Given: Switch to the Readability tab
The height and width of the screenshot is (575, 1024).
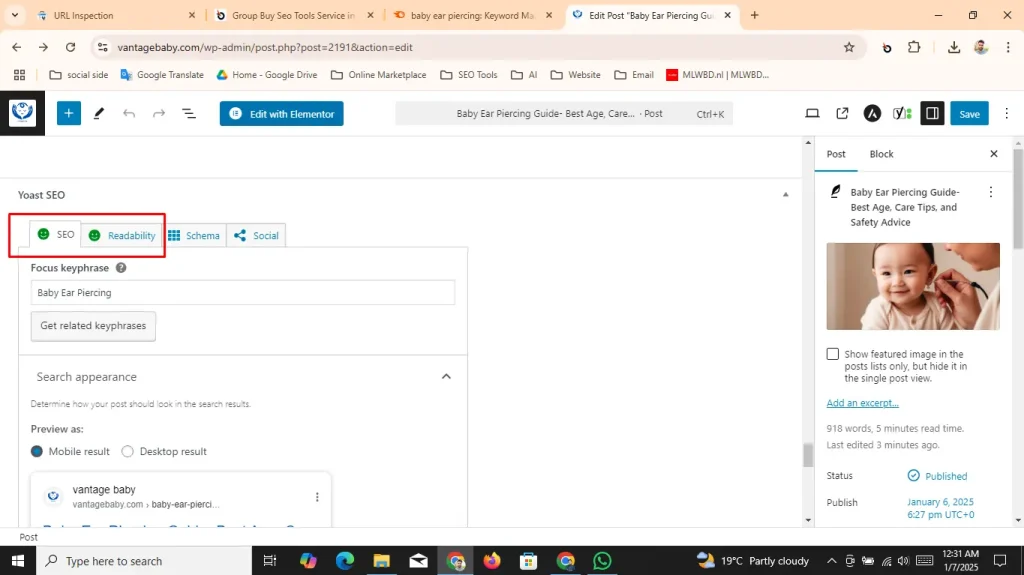Looking at the screenshot, I should click(122, 236).
